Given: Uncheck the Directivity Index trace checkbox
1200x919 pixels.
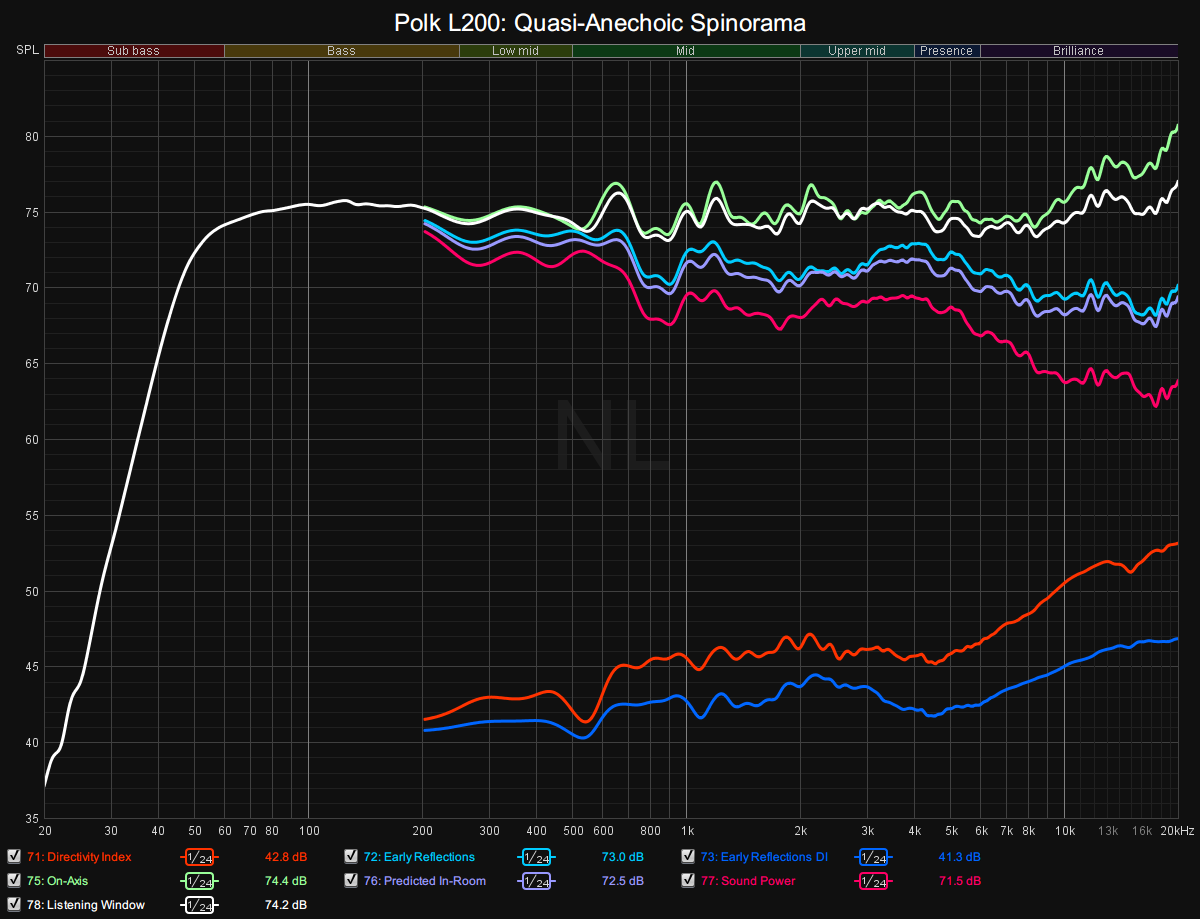Looking at the screenshot, I should (x=14, y=857).
